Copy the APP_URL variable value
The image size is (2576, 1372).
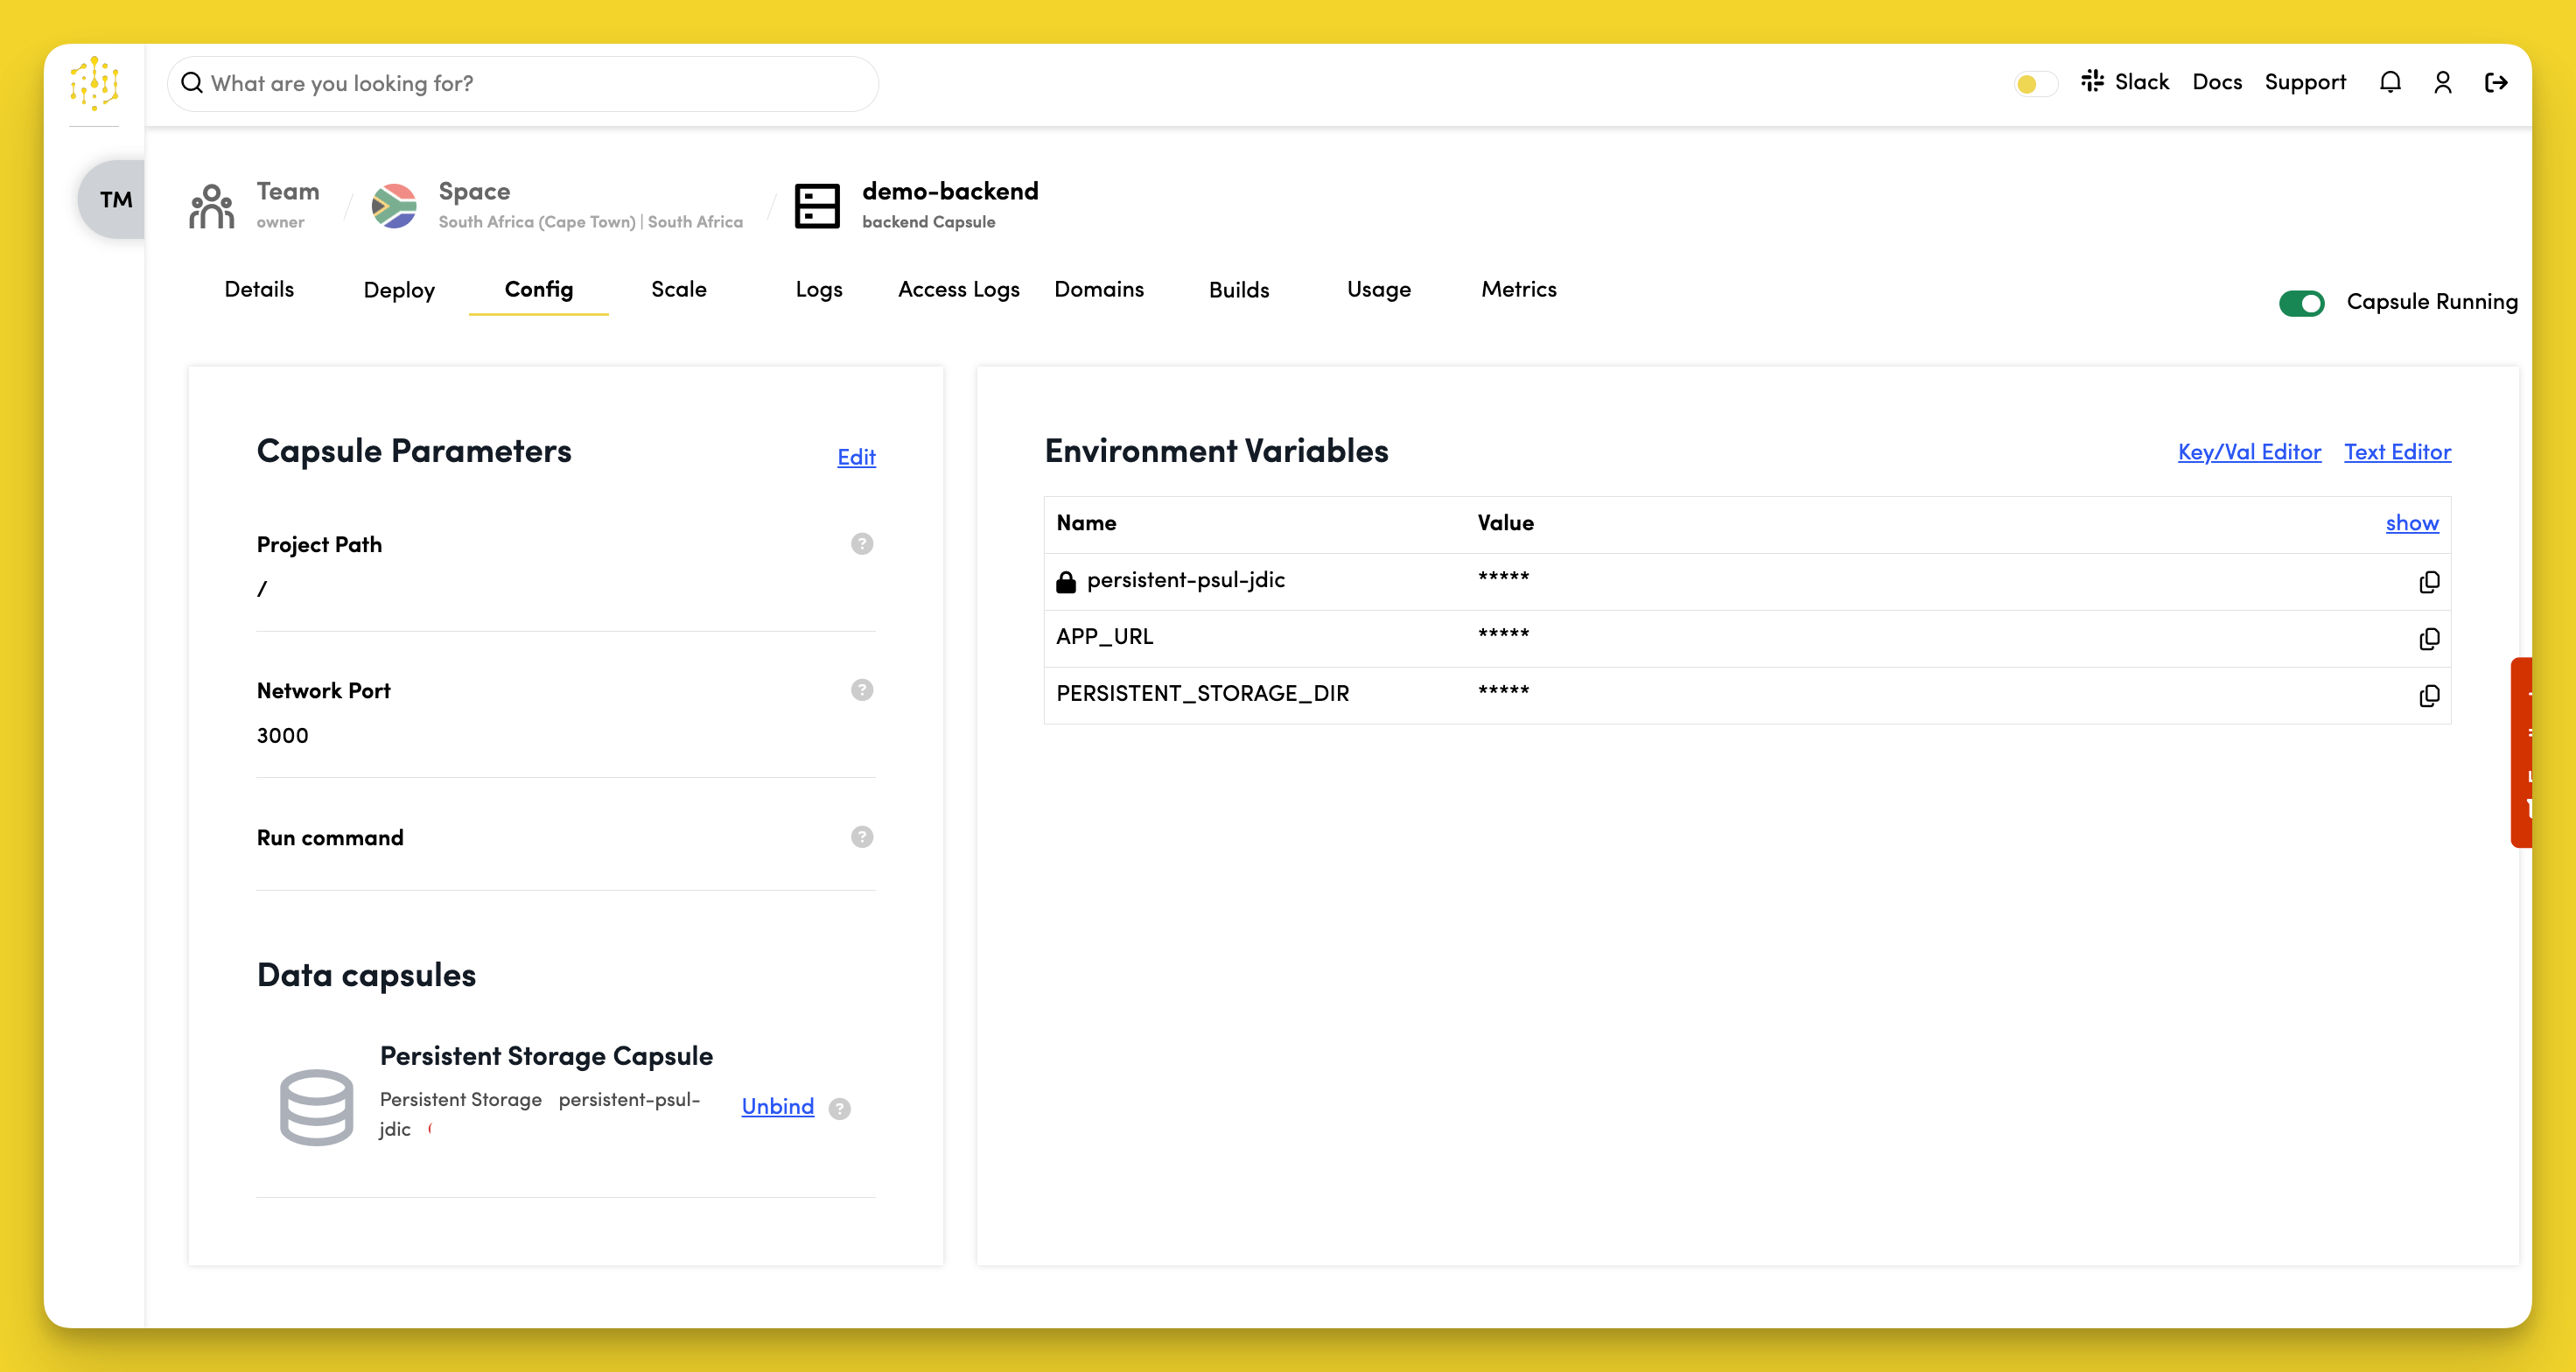point(2428,638)
